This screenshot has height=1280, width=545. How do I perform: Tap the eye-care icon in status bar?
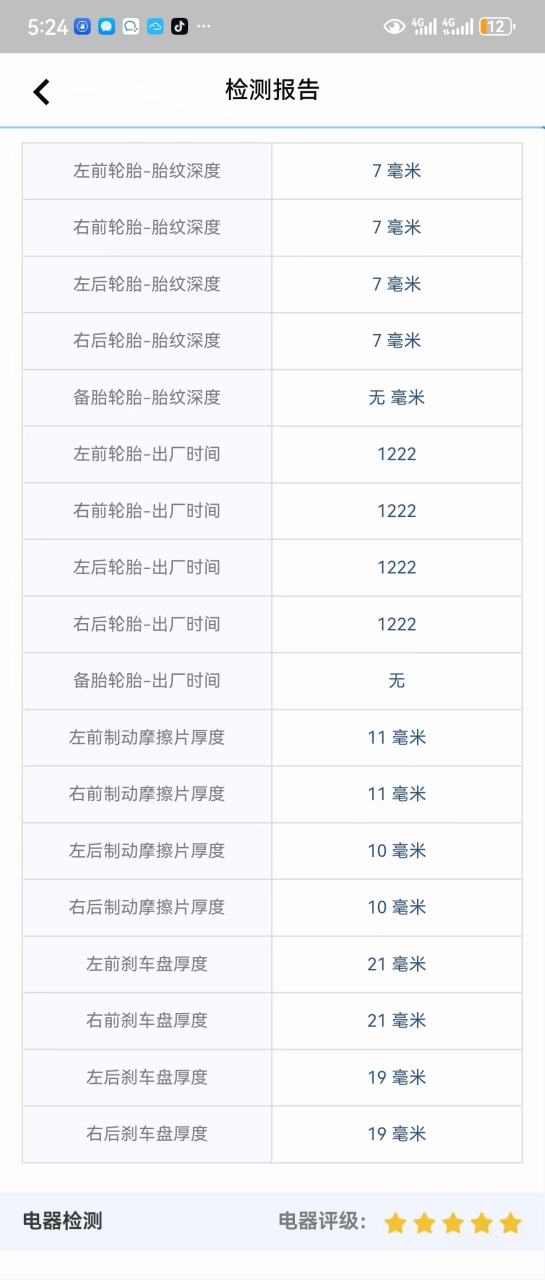tap(395, 27)
